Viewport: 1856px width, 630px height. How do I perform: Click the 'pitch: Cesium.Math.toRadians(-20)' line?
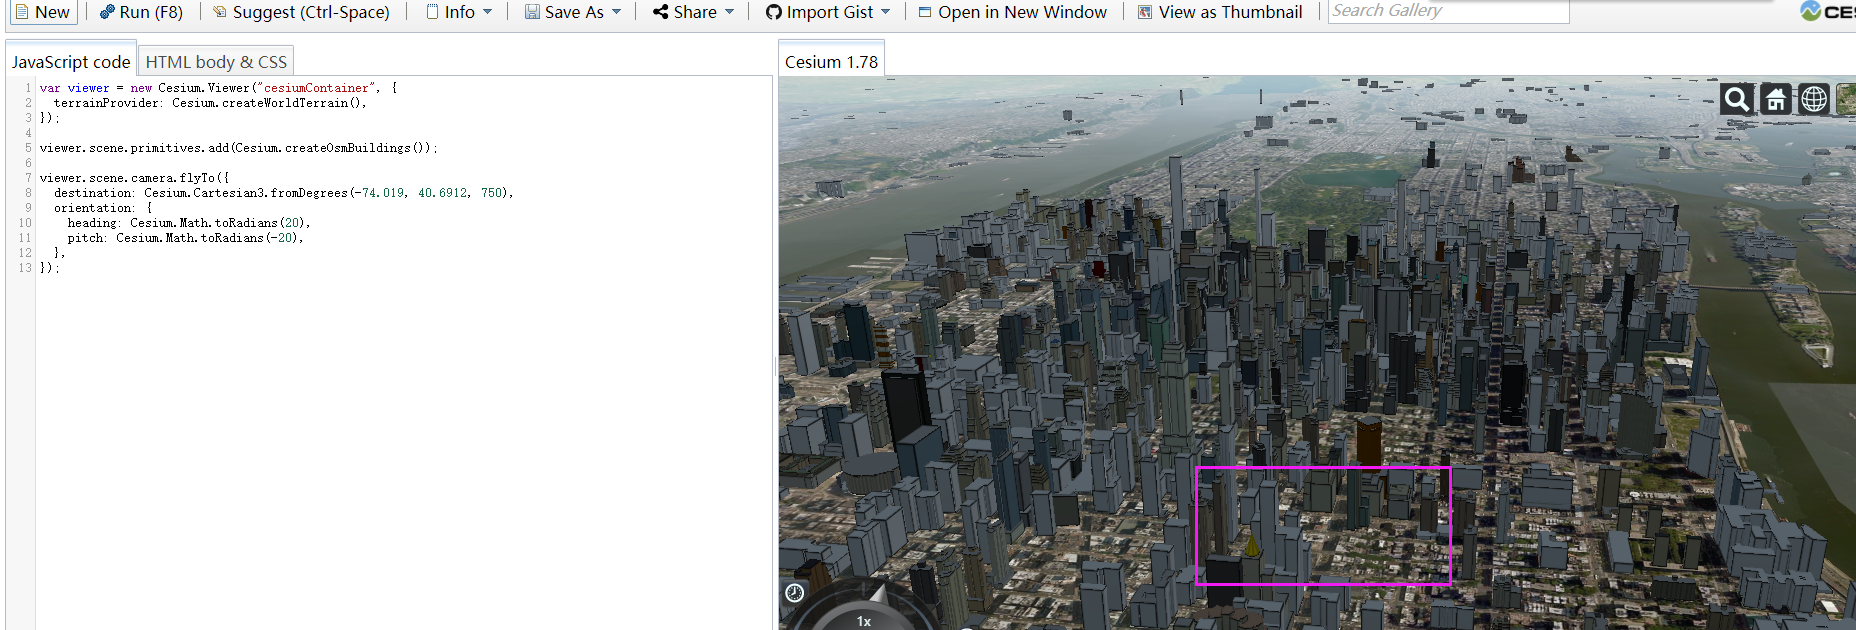[x=185, y=238]
